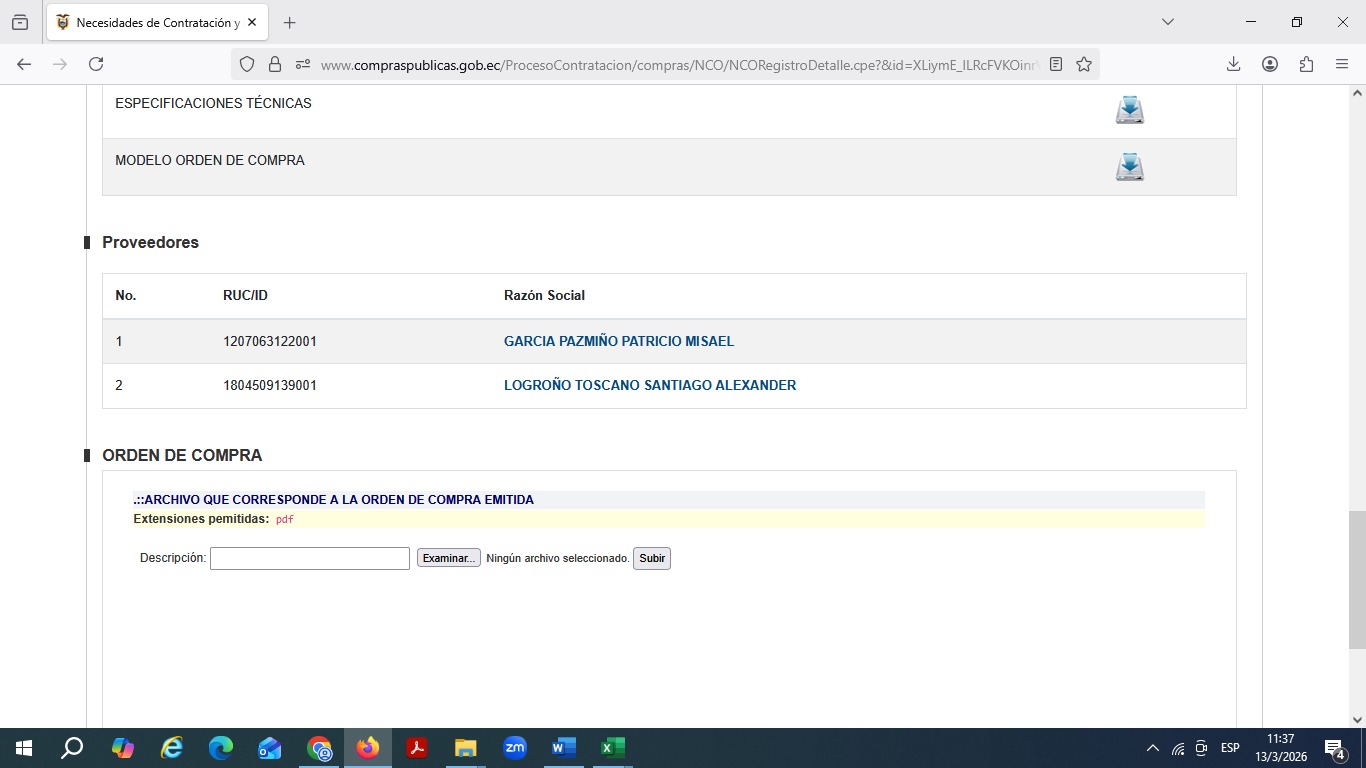Bookmark this page with the star icon
Screen dimensions: 1366x768
[1084, 64]
